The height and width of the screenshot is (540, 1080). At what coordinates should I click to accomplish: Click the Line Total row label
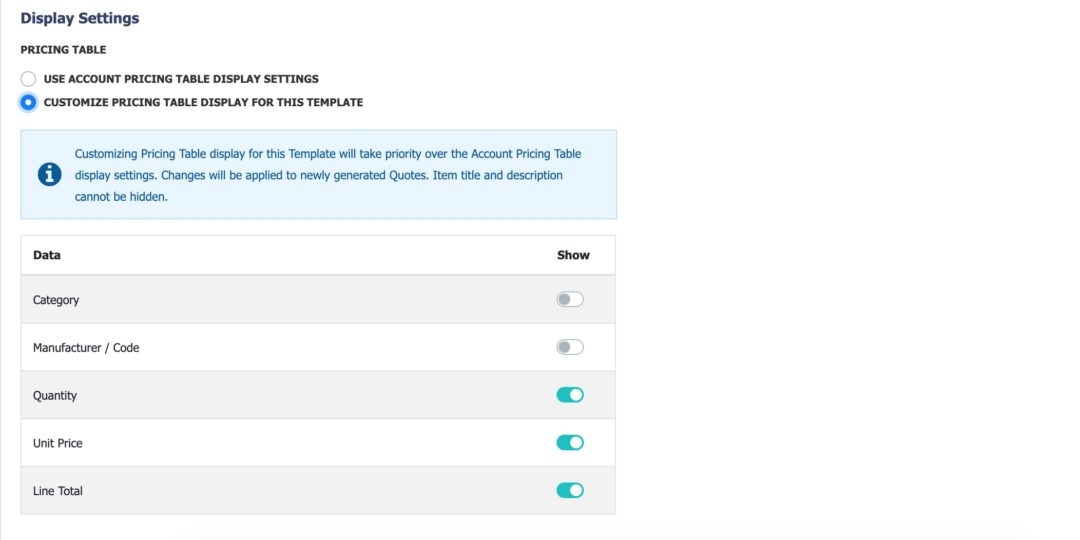click(x=58, y=491)
